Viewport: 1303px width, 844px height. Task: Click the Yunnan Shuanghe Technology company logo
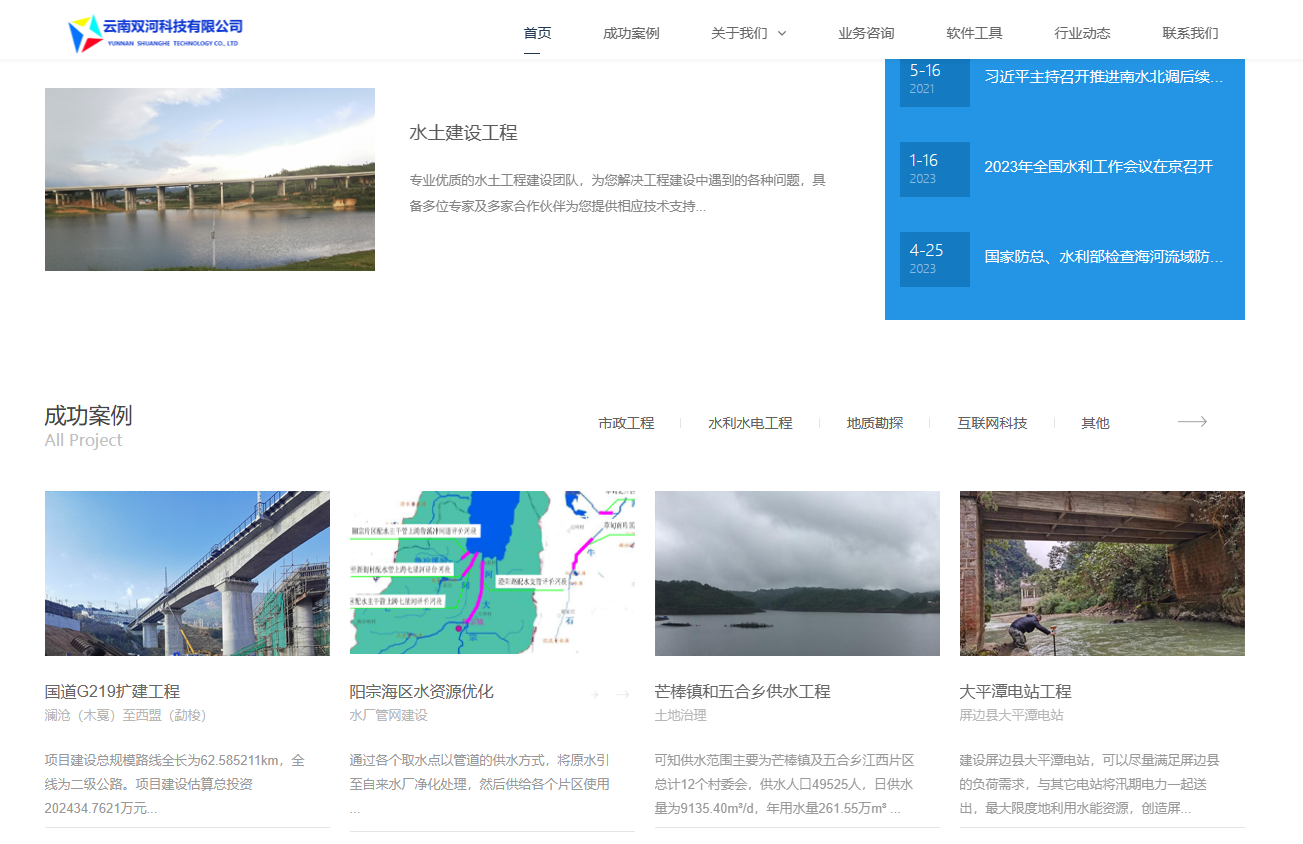pos(155,33)
